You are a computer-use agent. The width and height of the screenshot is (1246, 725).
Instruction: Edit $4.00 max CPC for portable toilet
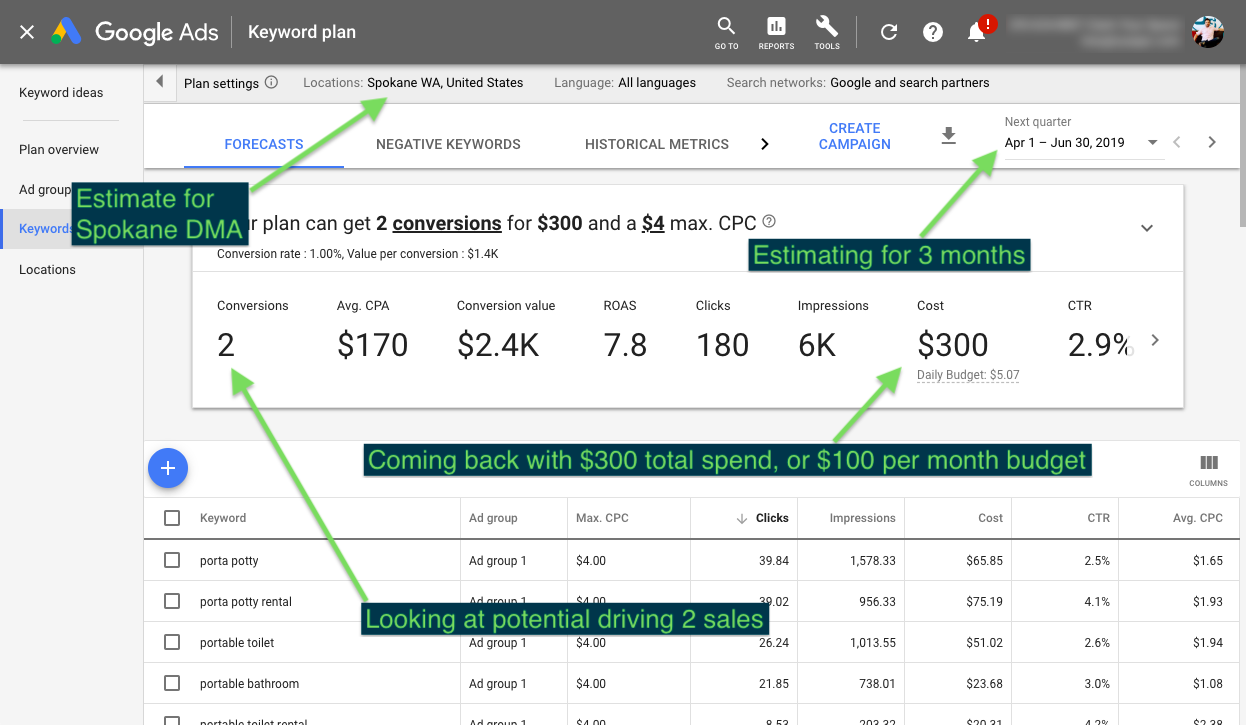click(591, 643)
